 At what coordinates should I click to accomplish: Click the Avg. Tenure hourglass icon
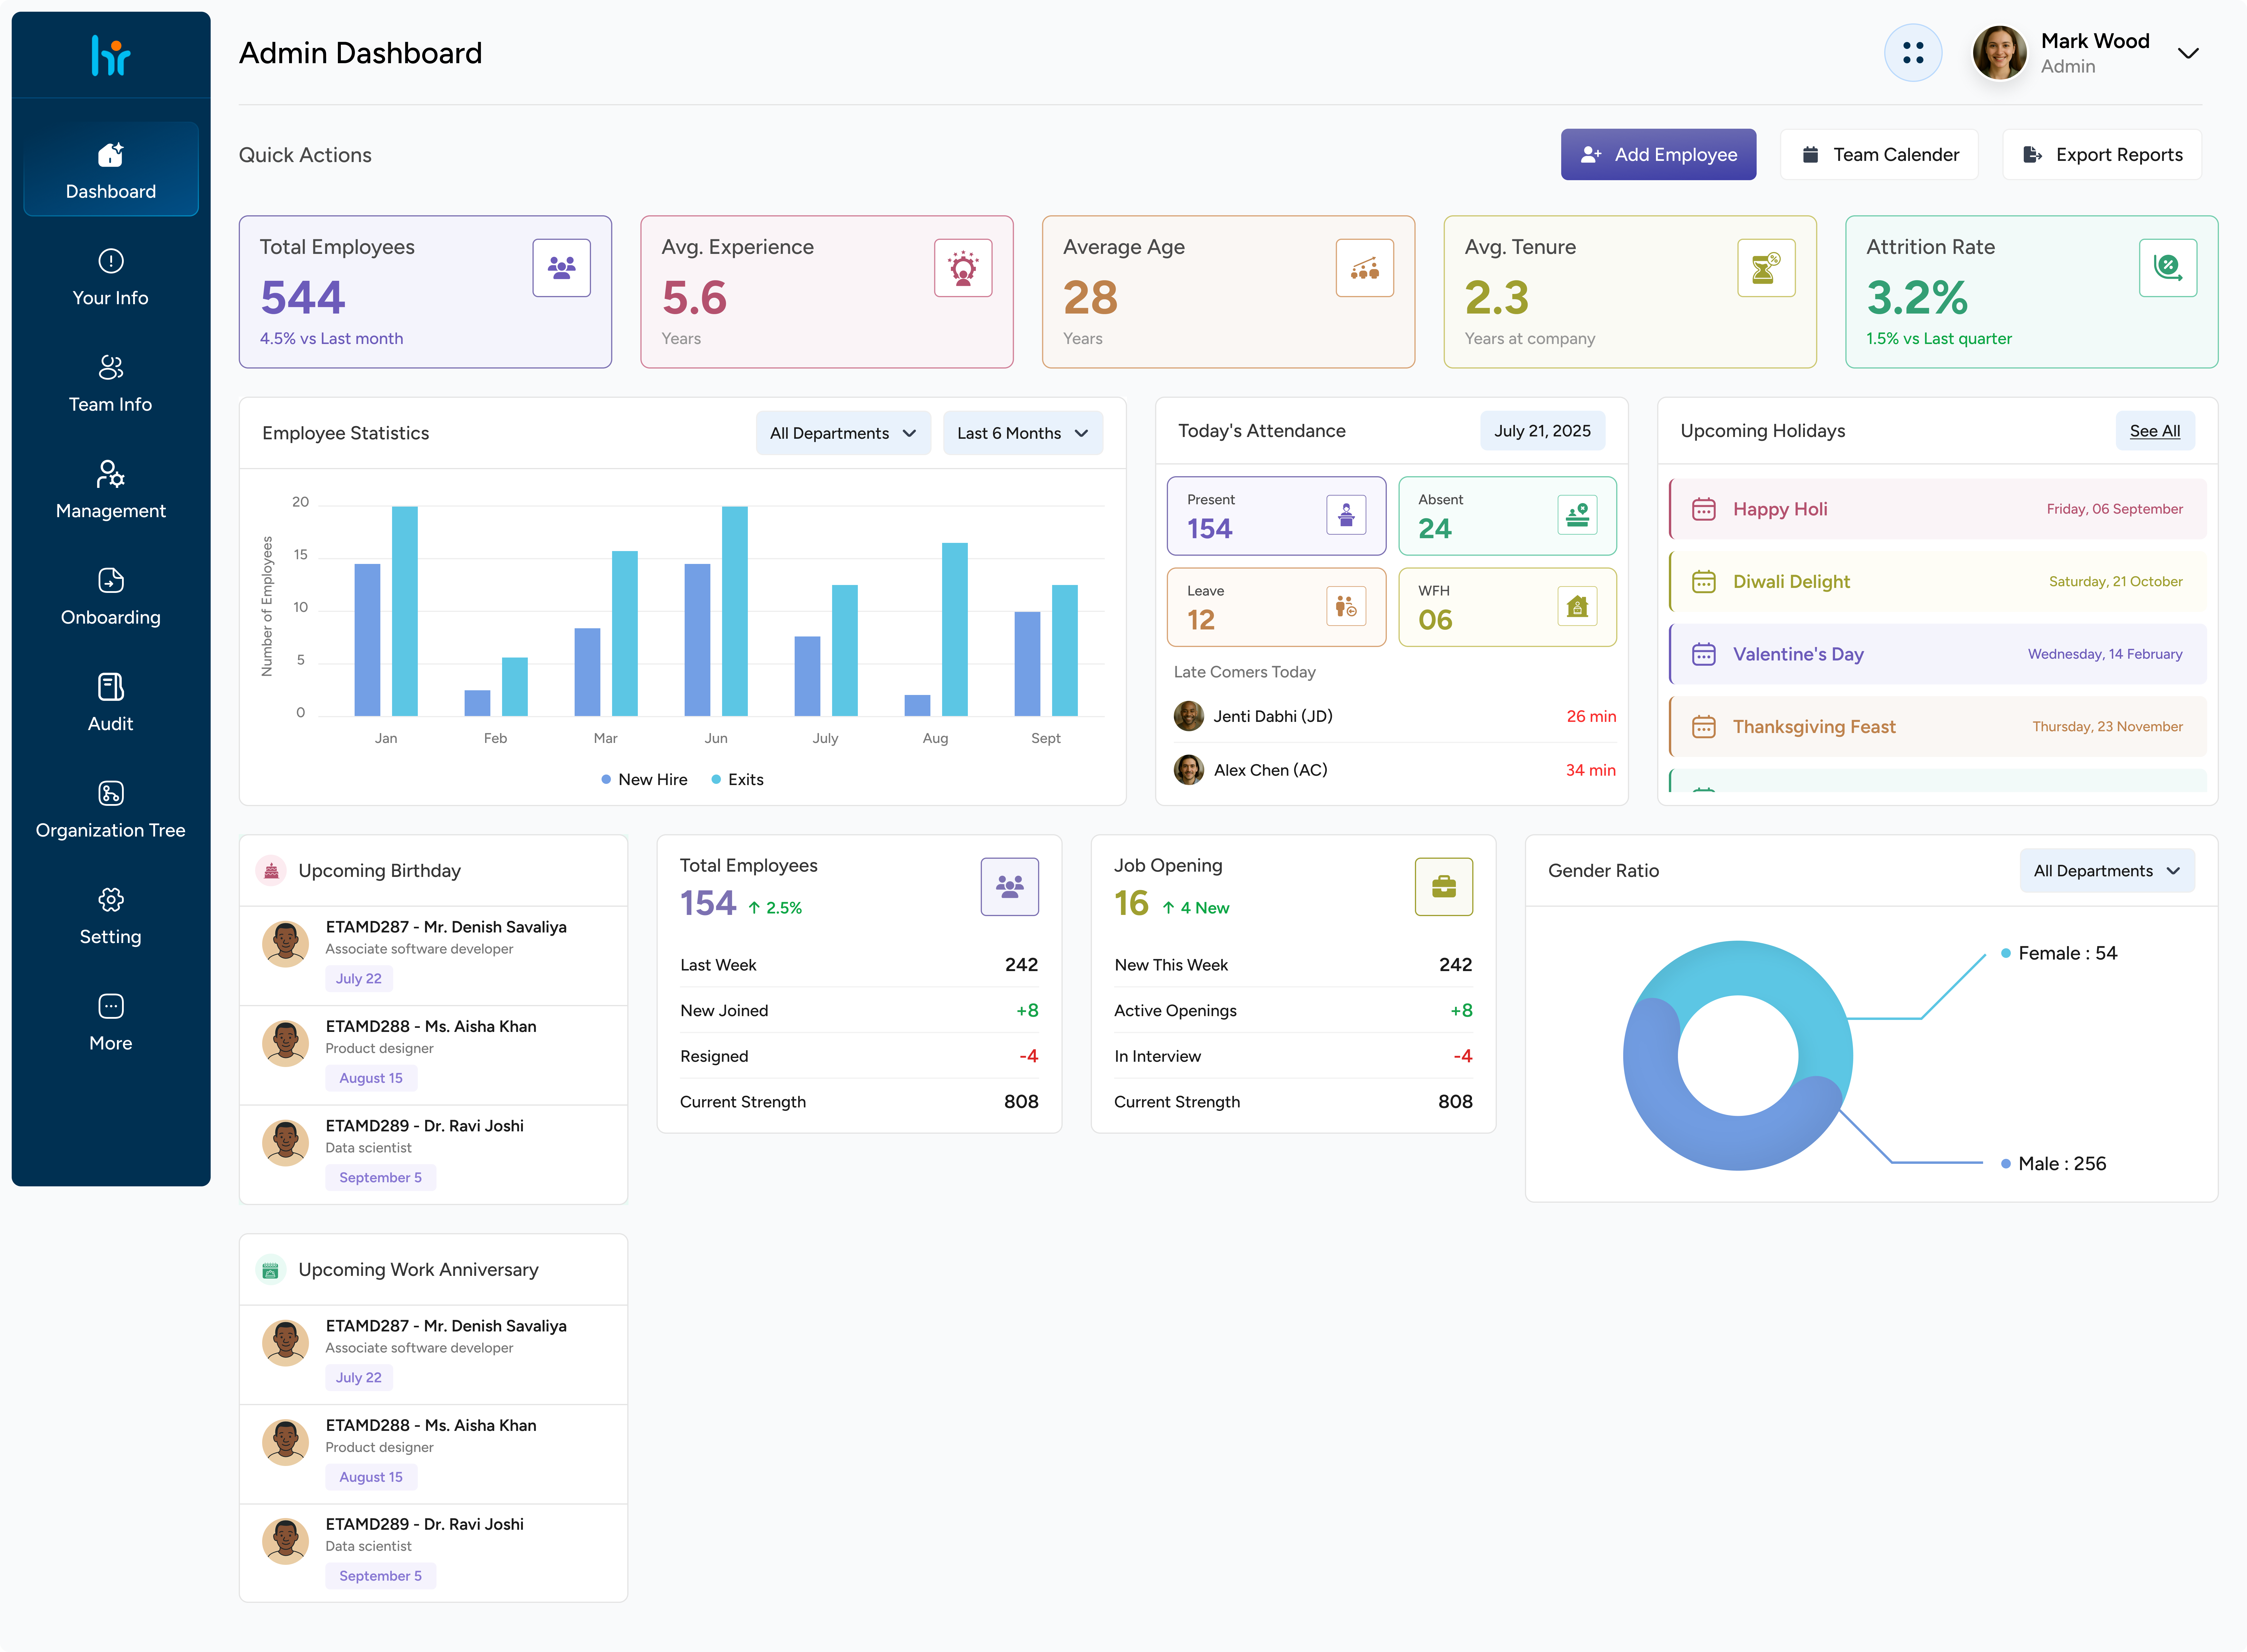[1766, 268]
